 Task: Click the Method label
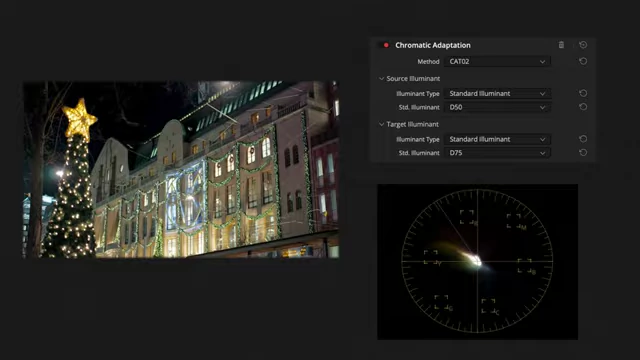[428, 62]
